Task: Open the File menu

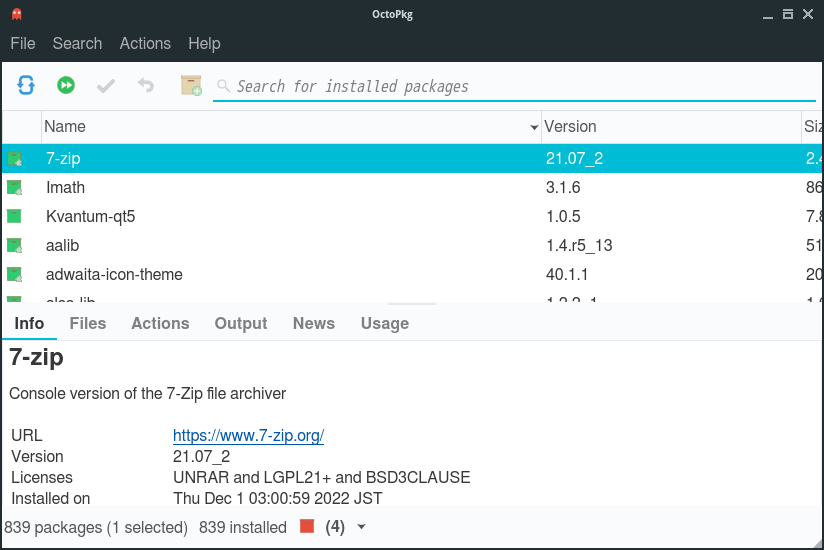Action: [23, 43]
